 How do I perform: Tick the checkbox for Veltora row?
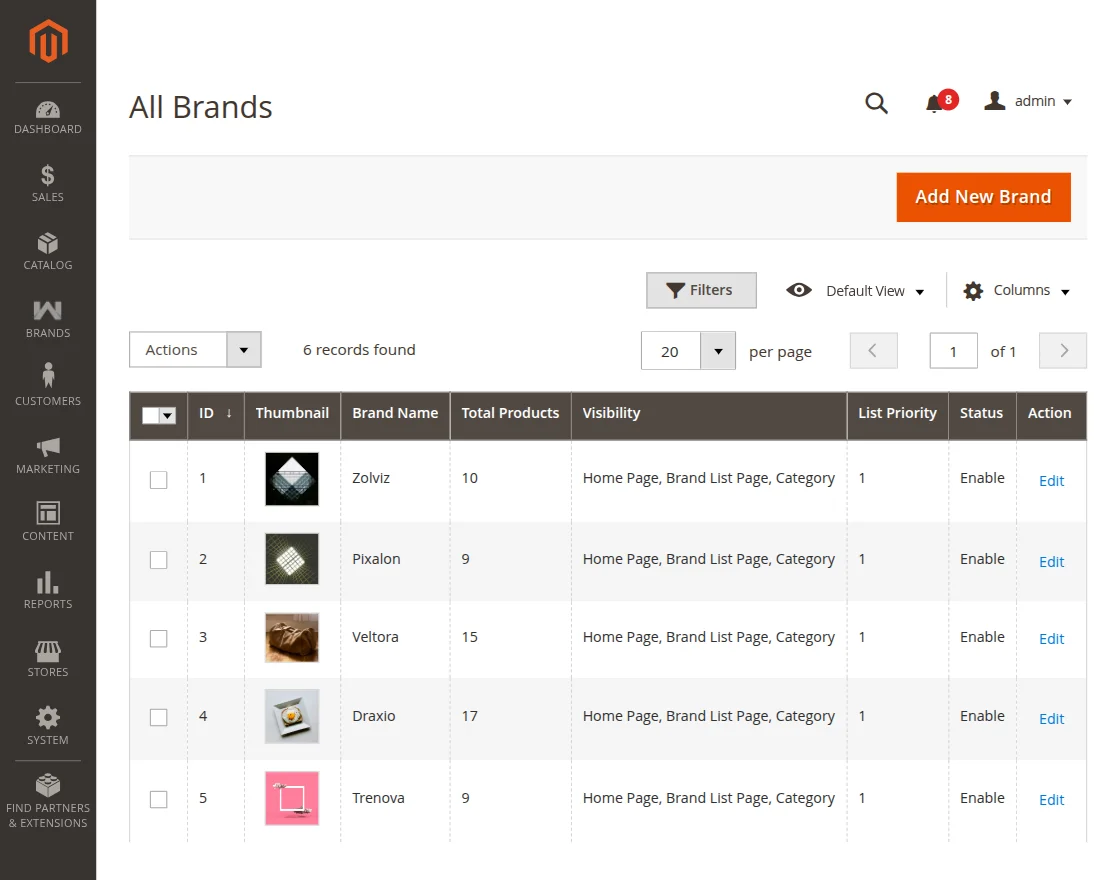pyautogui.click(x=159, y=639)
